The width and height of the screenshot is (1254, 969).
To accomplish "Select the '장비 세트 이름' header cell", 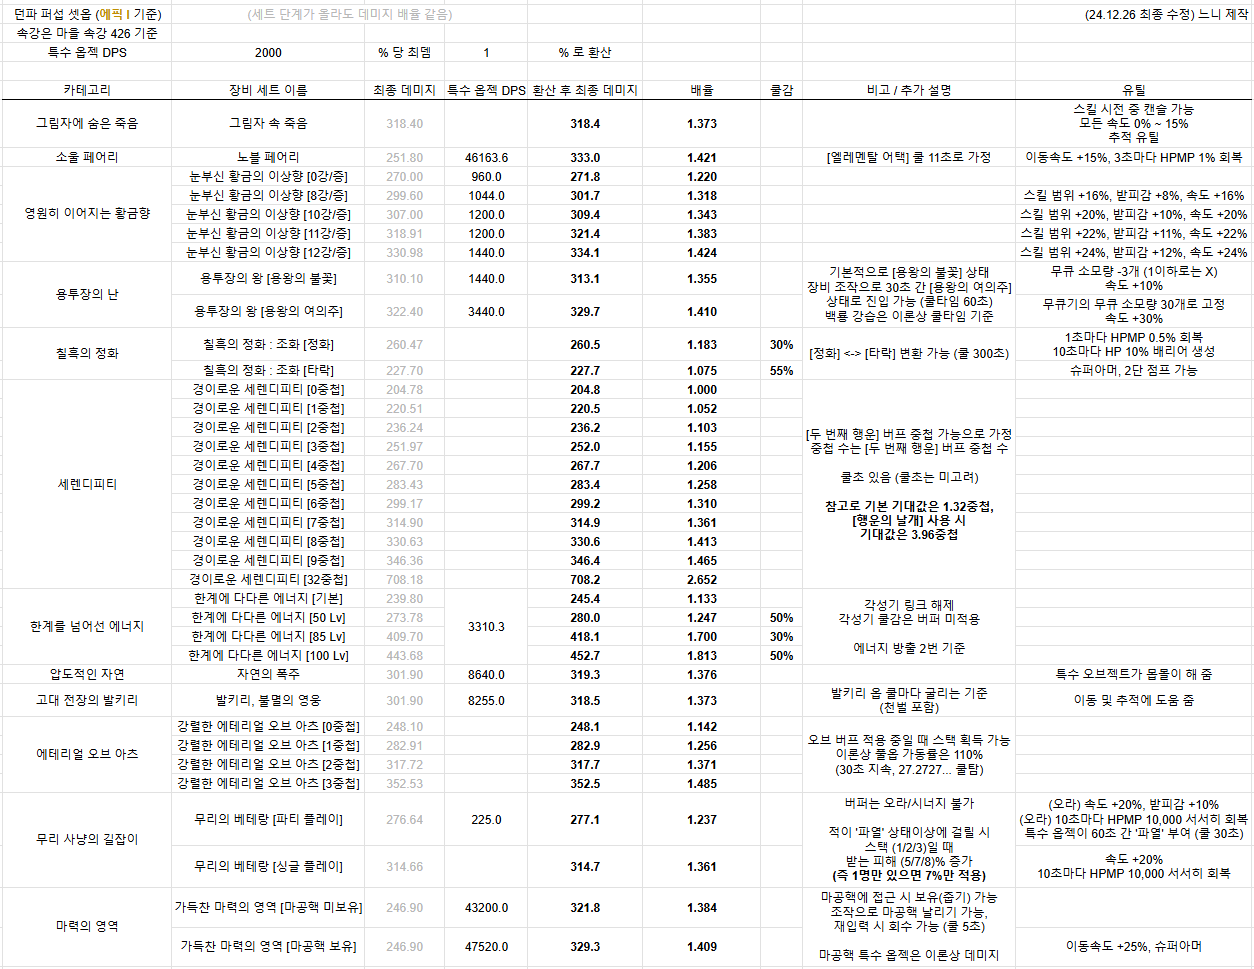I will 268,90.
